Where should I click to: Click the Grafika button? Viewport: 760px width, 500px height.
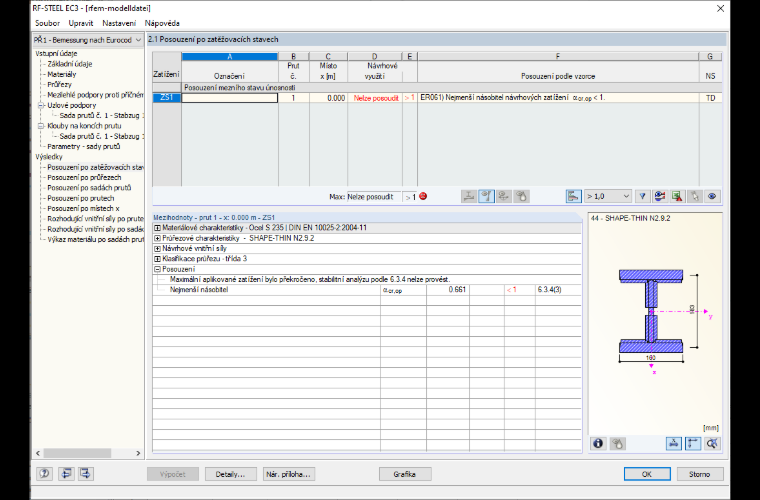(x=404, y=474)
